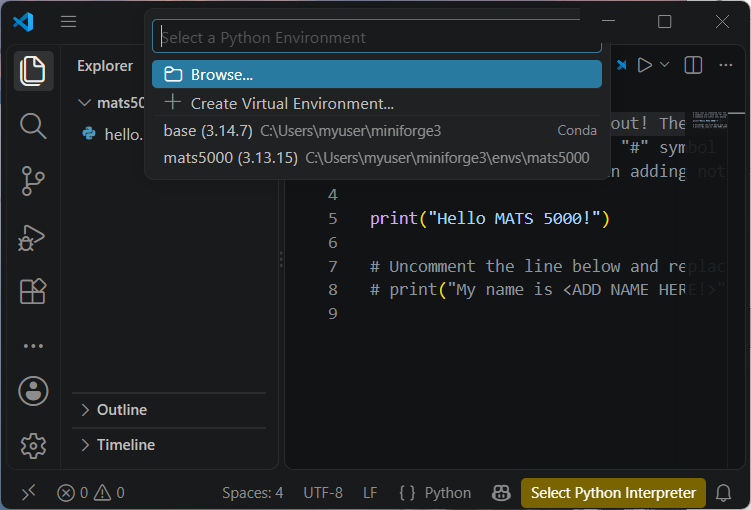Open notifications bell
Viewport: 751px width, 510px height.
[x=724, y=492]
